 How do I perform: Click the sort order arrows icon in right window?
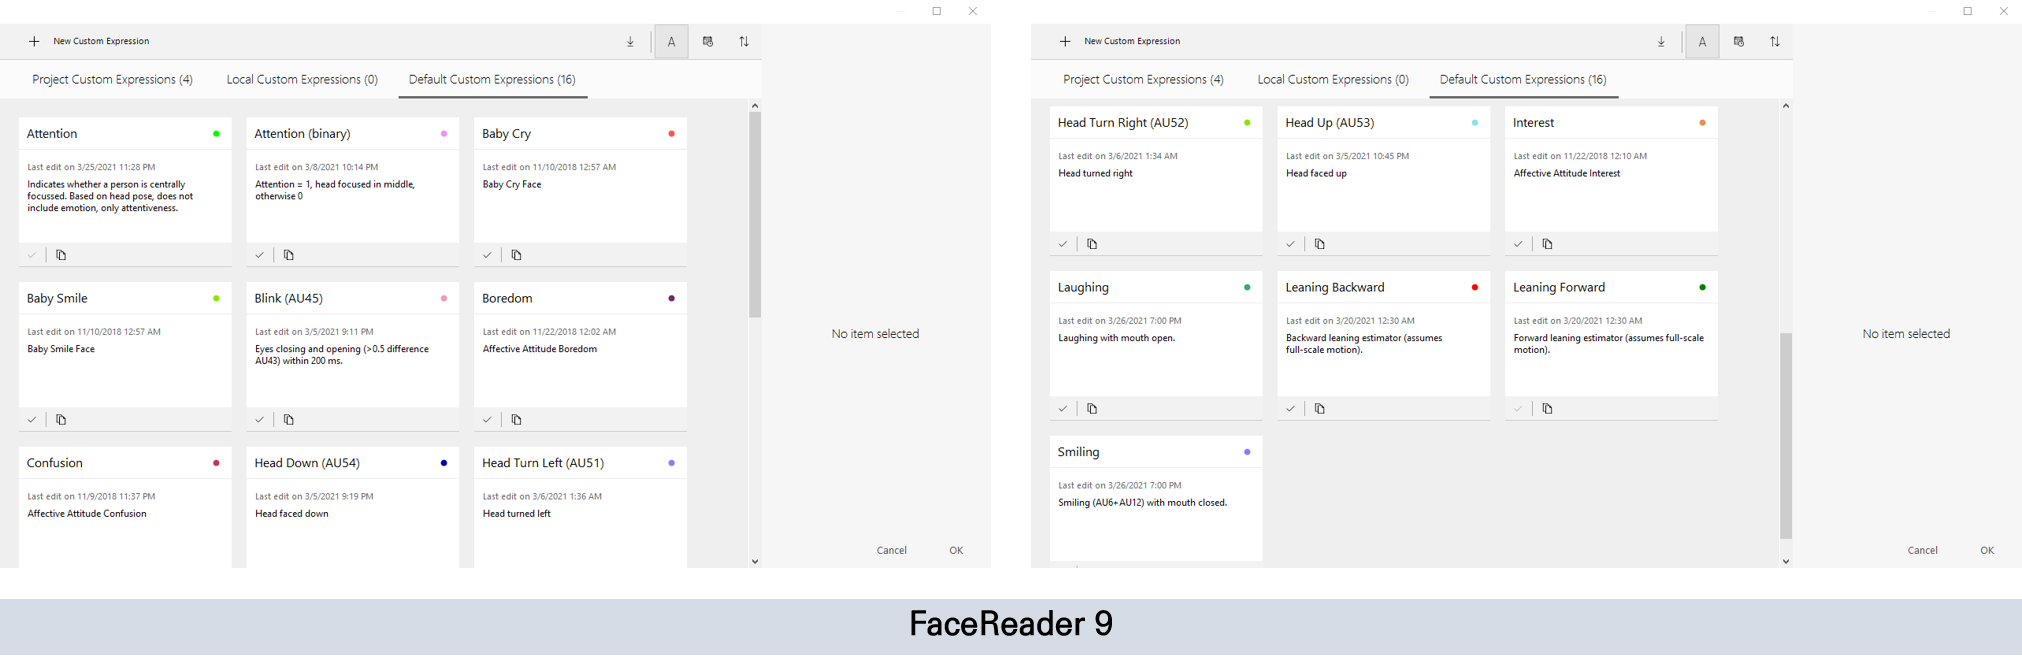coord(1775,42)
